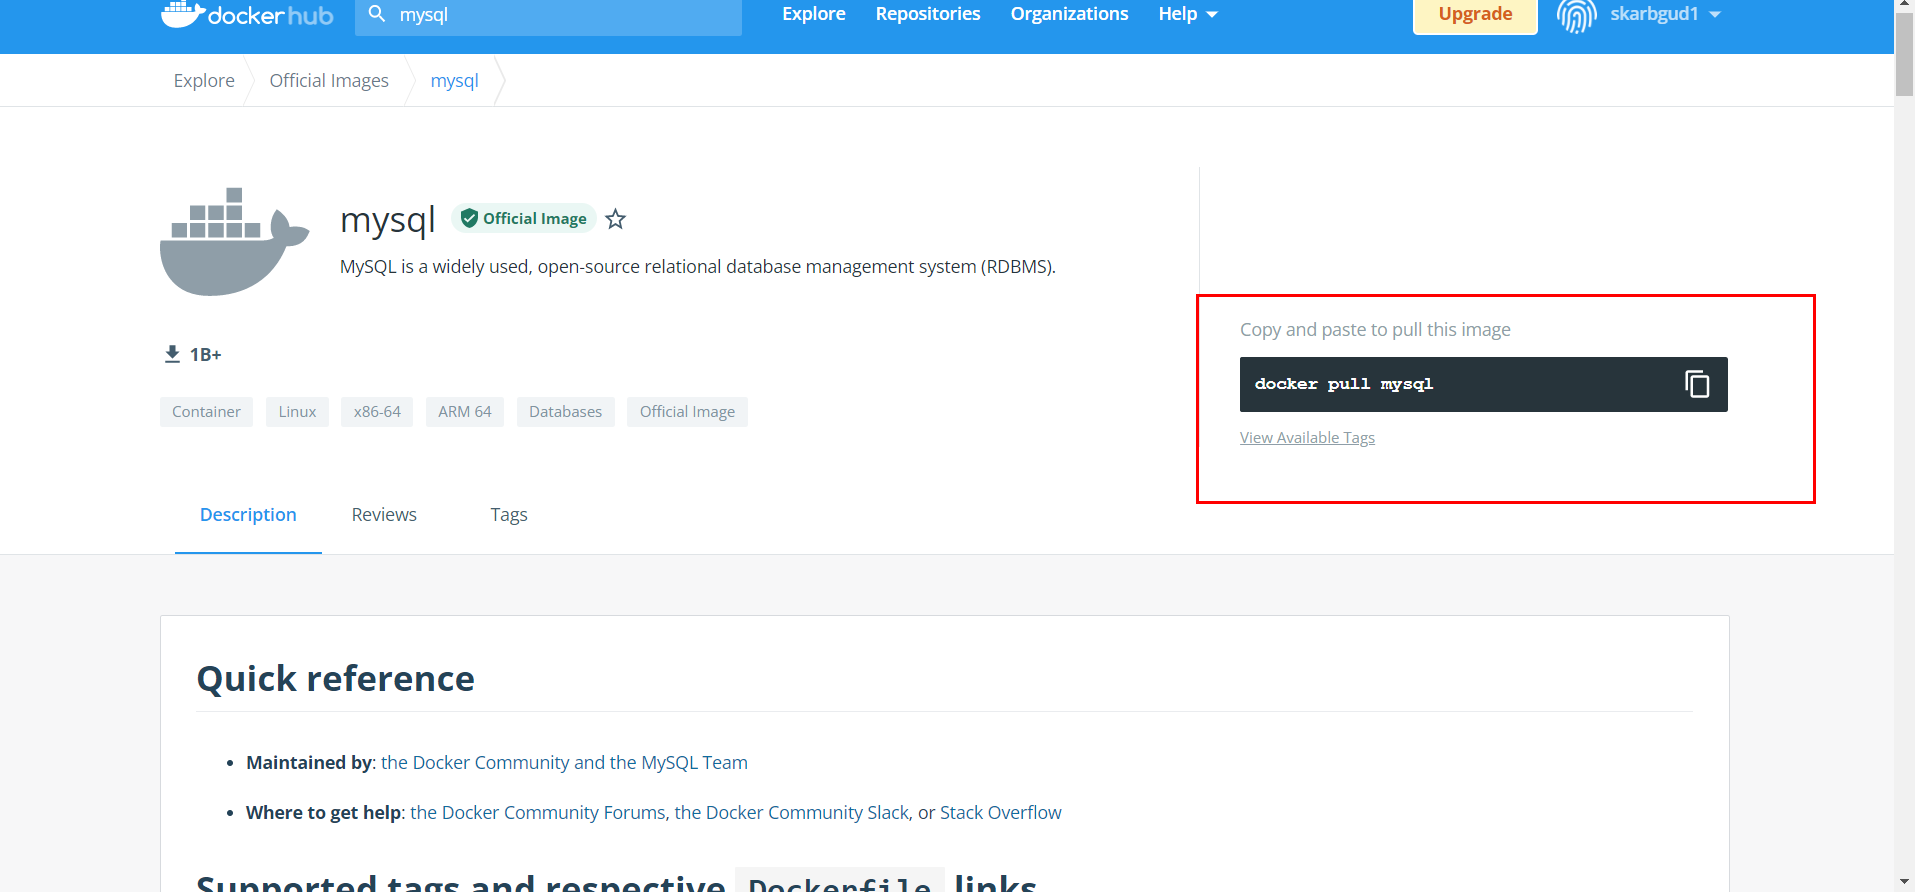1915x892 pixels.
Task: Click the mysql whale repository logo
Action: pyautogui.click(x=235, y=242)
